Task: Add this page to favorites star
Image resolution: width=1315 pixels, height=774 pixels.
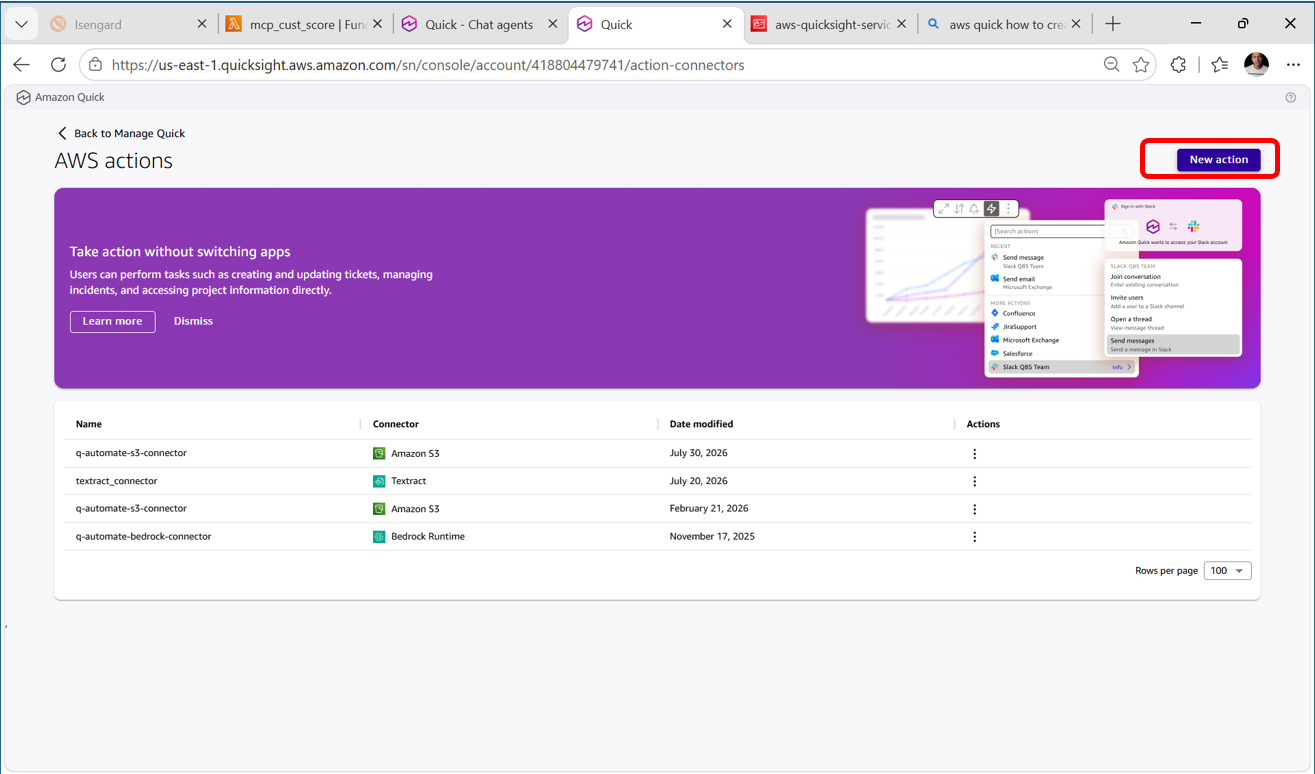Action: tap(1141, 65)
